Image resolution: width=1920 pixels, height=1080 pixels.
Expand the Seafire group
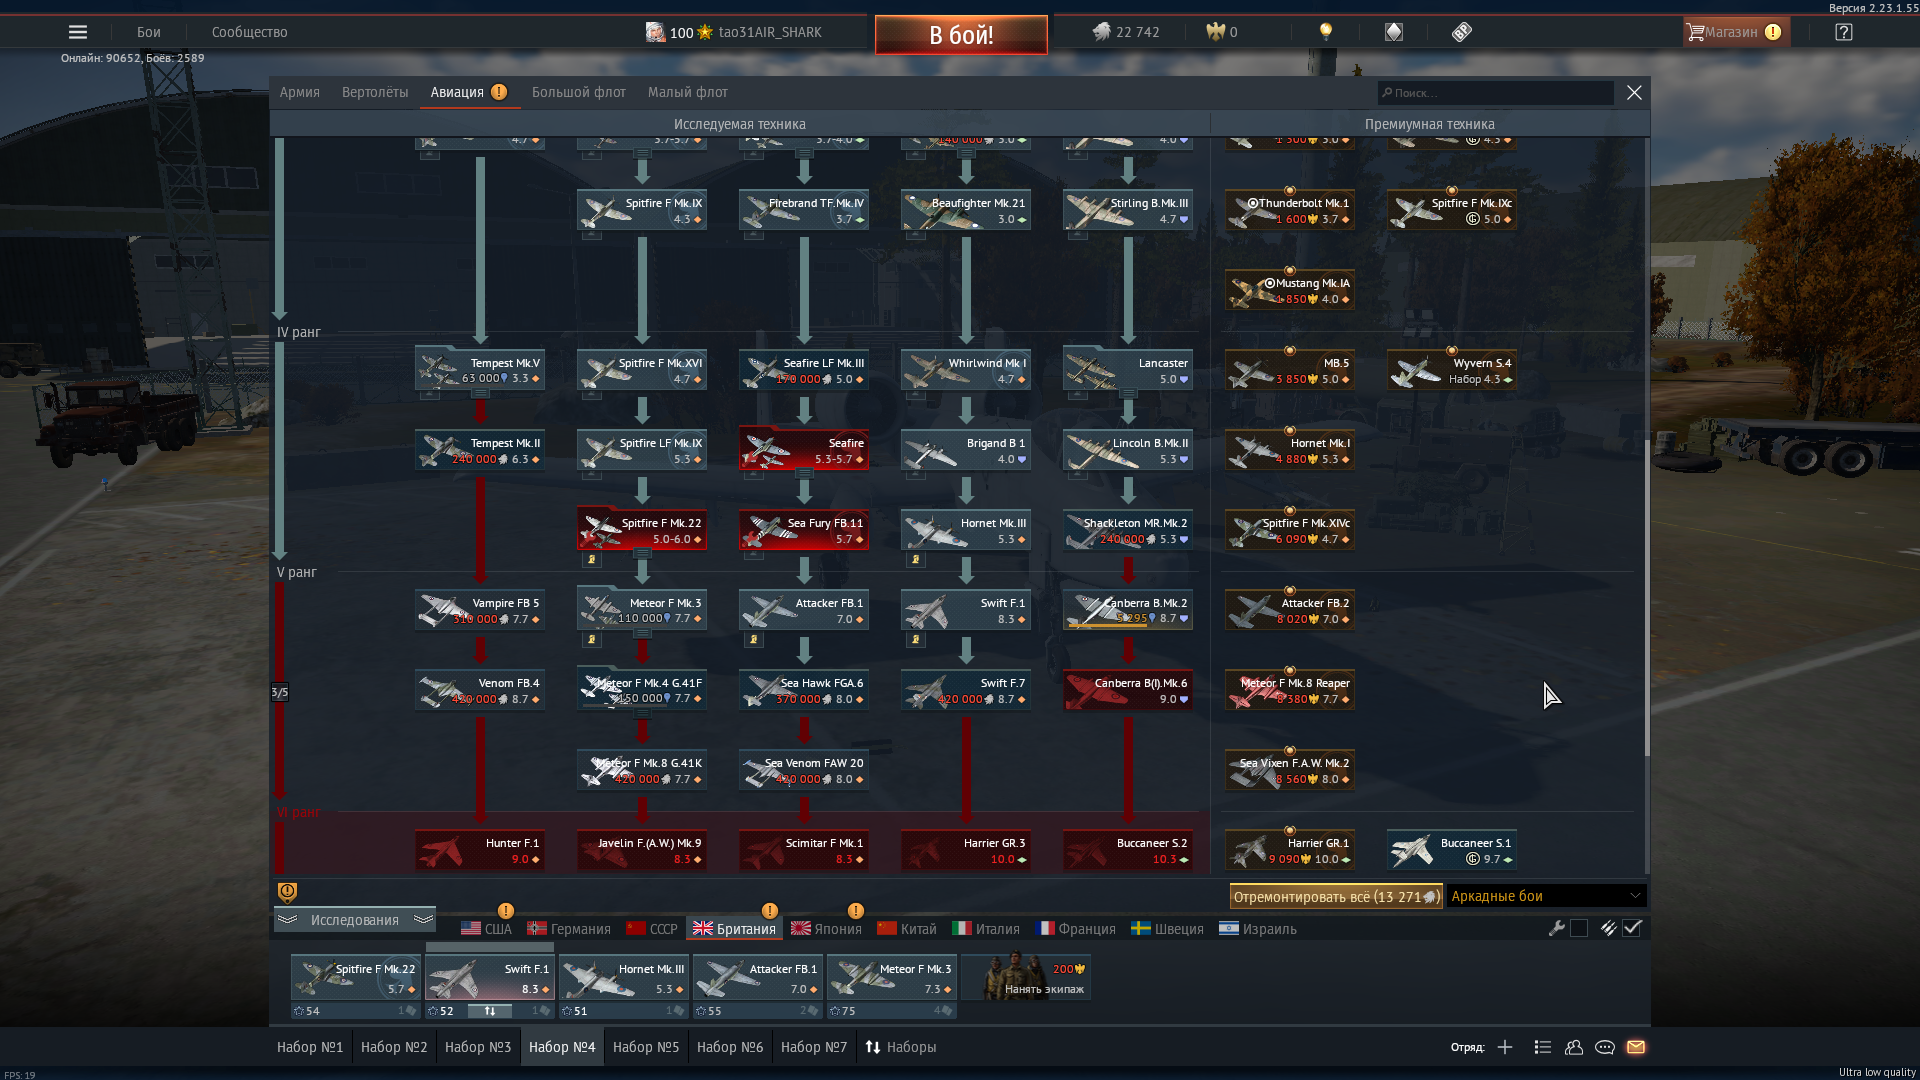(804, 473)
